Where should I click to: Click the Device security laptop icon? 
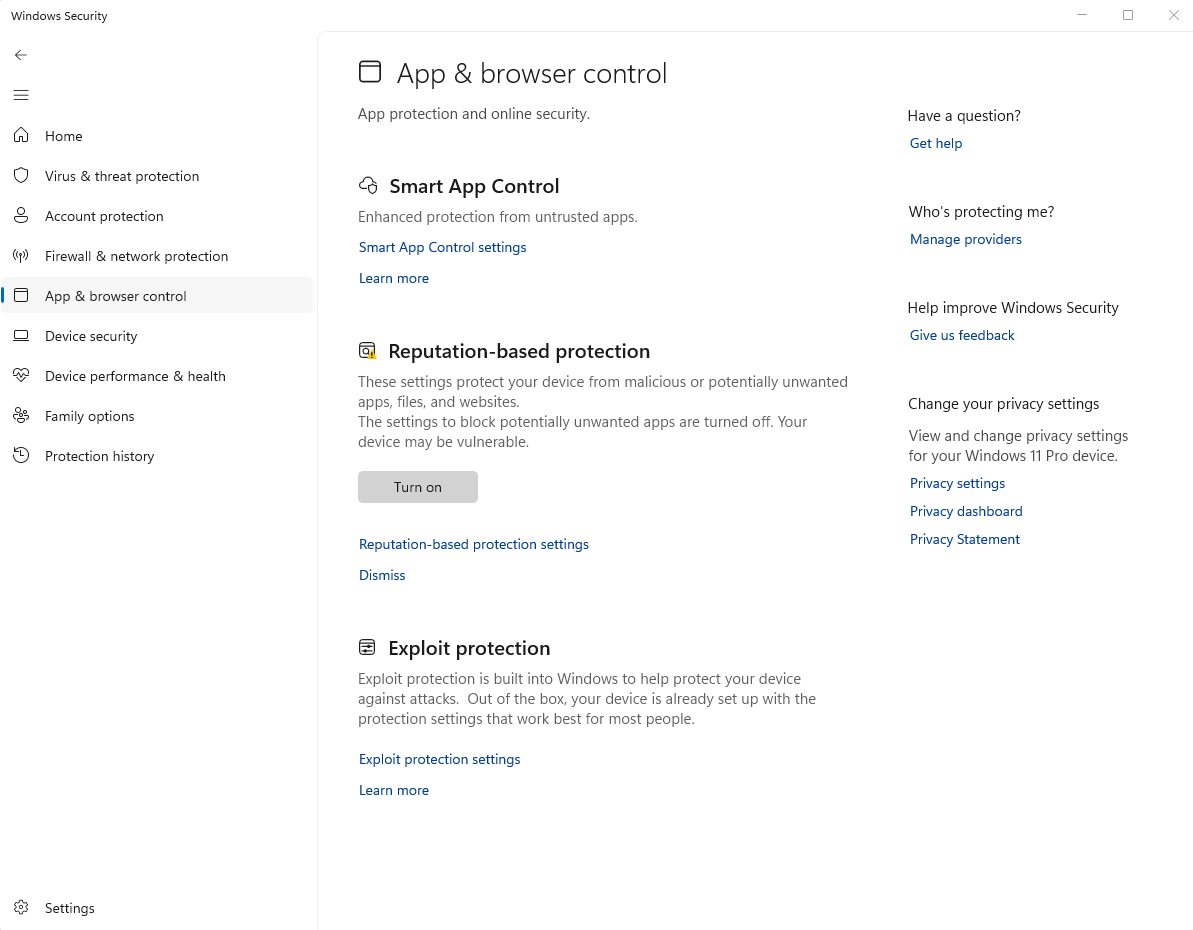[21, 336]
